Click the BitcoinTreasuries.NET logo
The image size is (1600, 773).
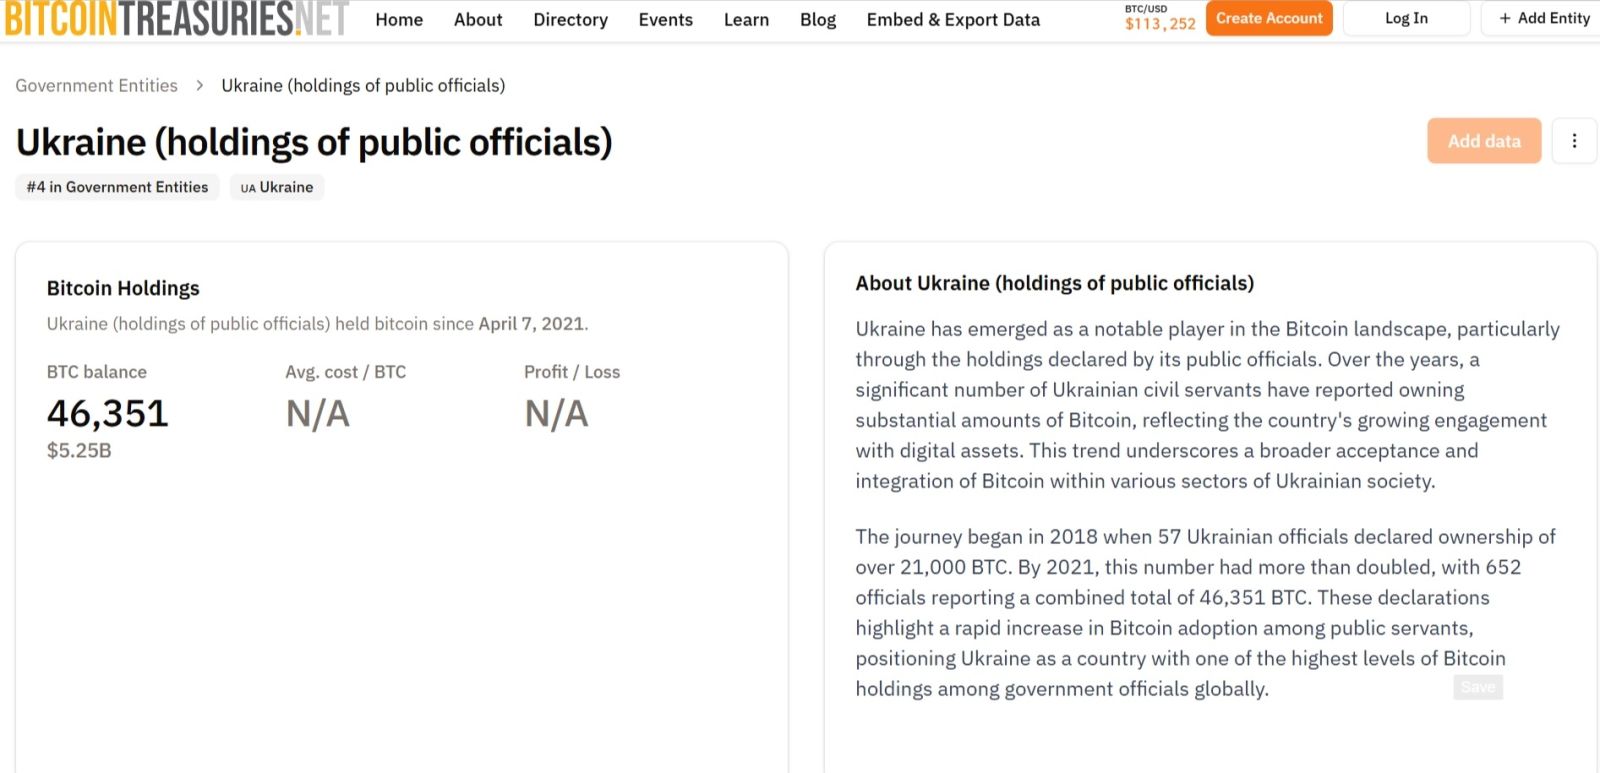pos(177,19)
